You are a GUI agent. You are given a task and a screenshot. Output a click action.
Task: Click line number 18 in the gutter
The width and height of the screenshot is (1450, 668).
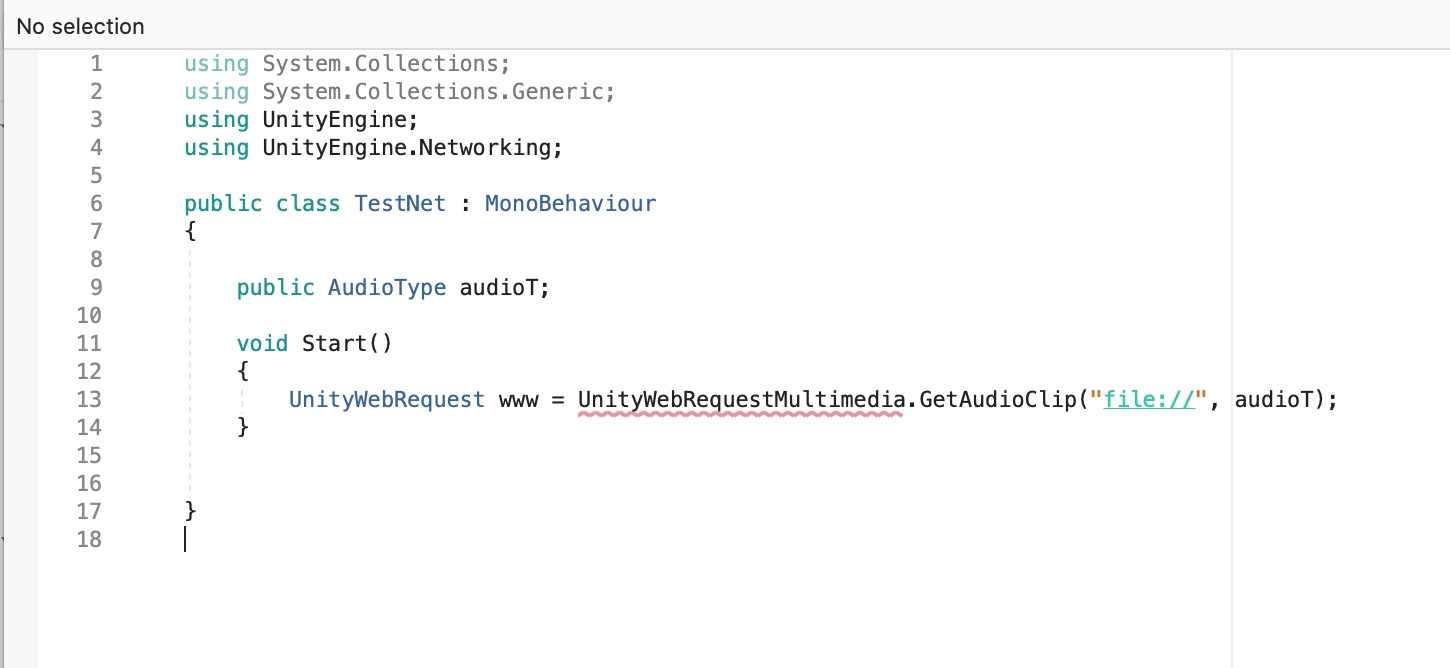pyautogui.click(x=89, y=540)
